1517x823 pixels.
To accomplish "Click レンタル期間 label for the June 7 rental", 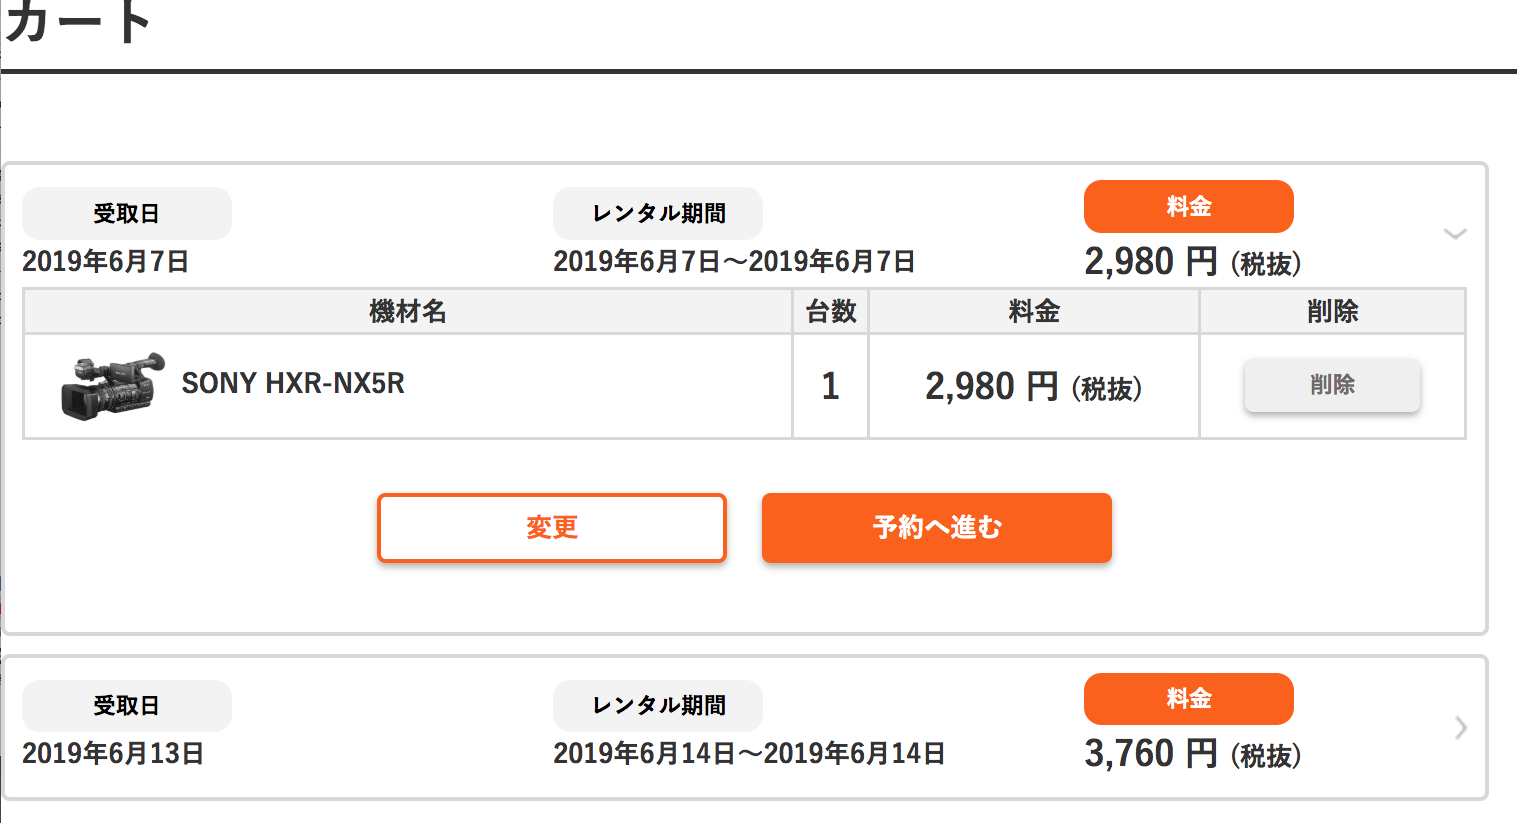I will coord(658,214).
